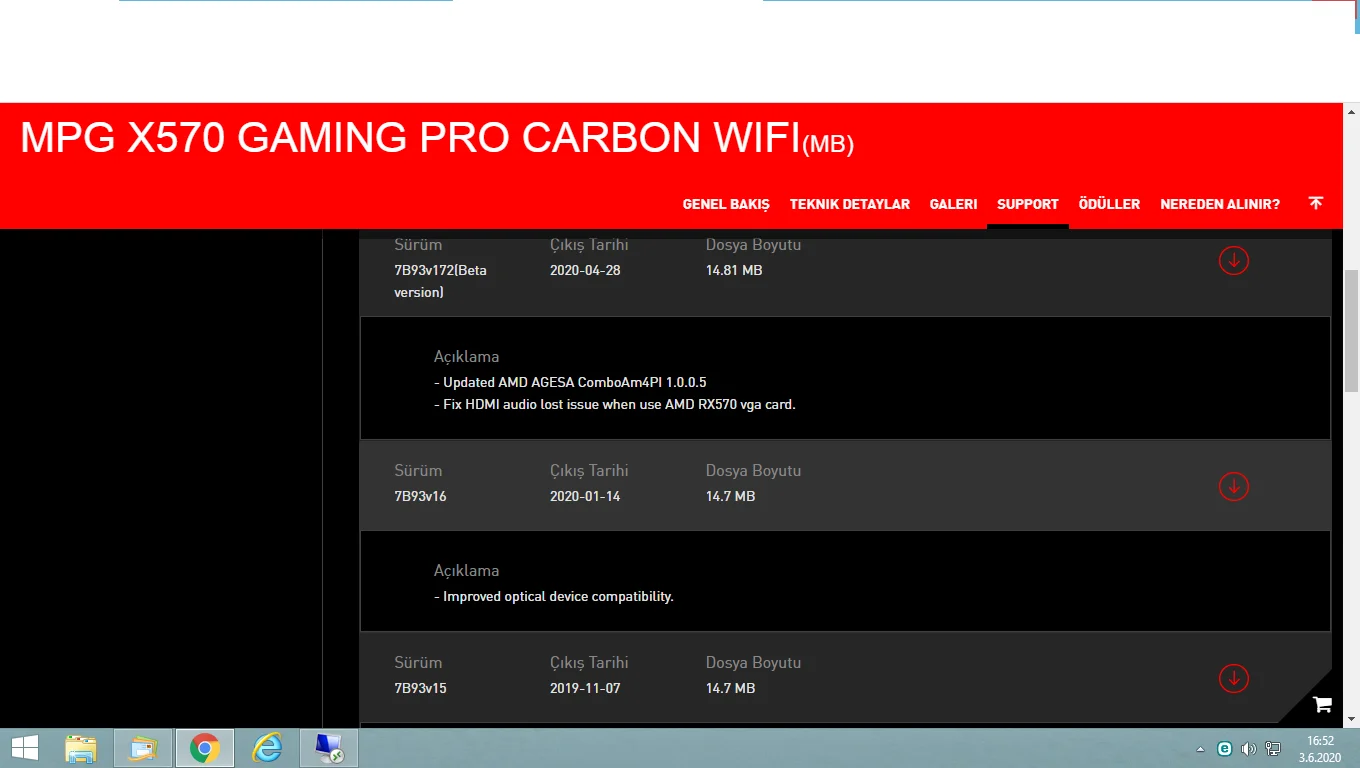Open Google Chrome from the taskbar
Screen dimensions: 1360x768
click(204, 748)
